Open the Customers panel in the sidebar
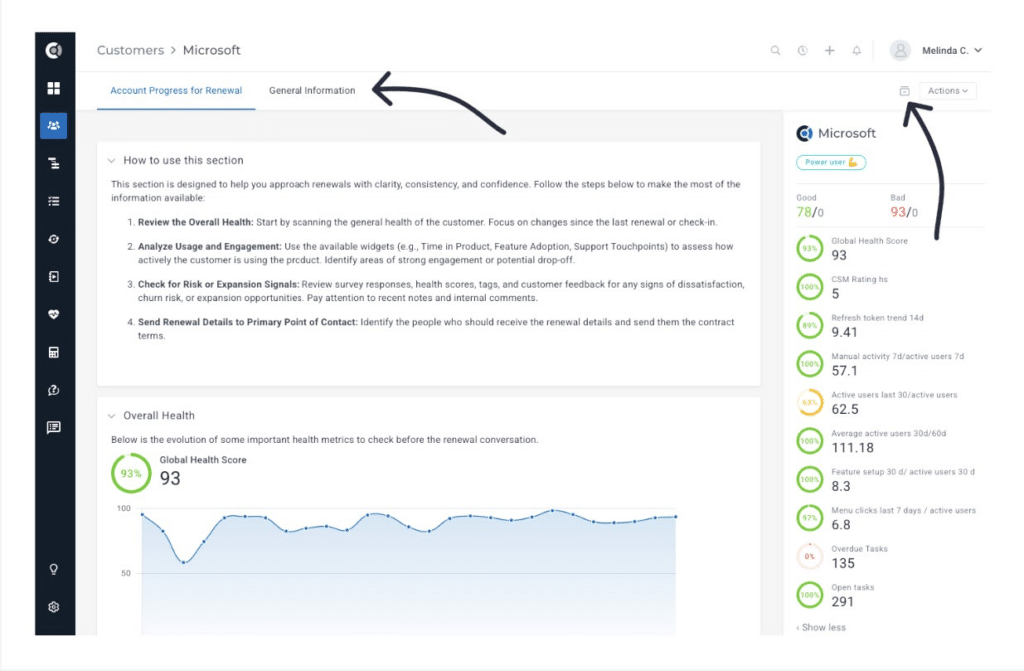Viewport: 1024px width, 671px height. point(54,125)
